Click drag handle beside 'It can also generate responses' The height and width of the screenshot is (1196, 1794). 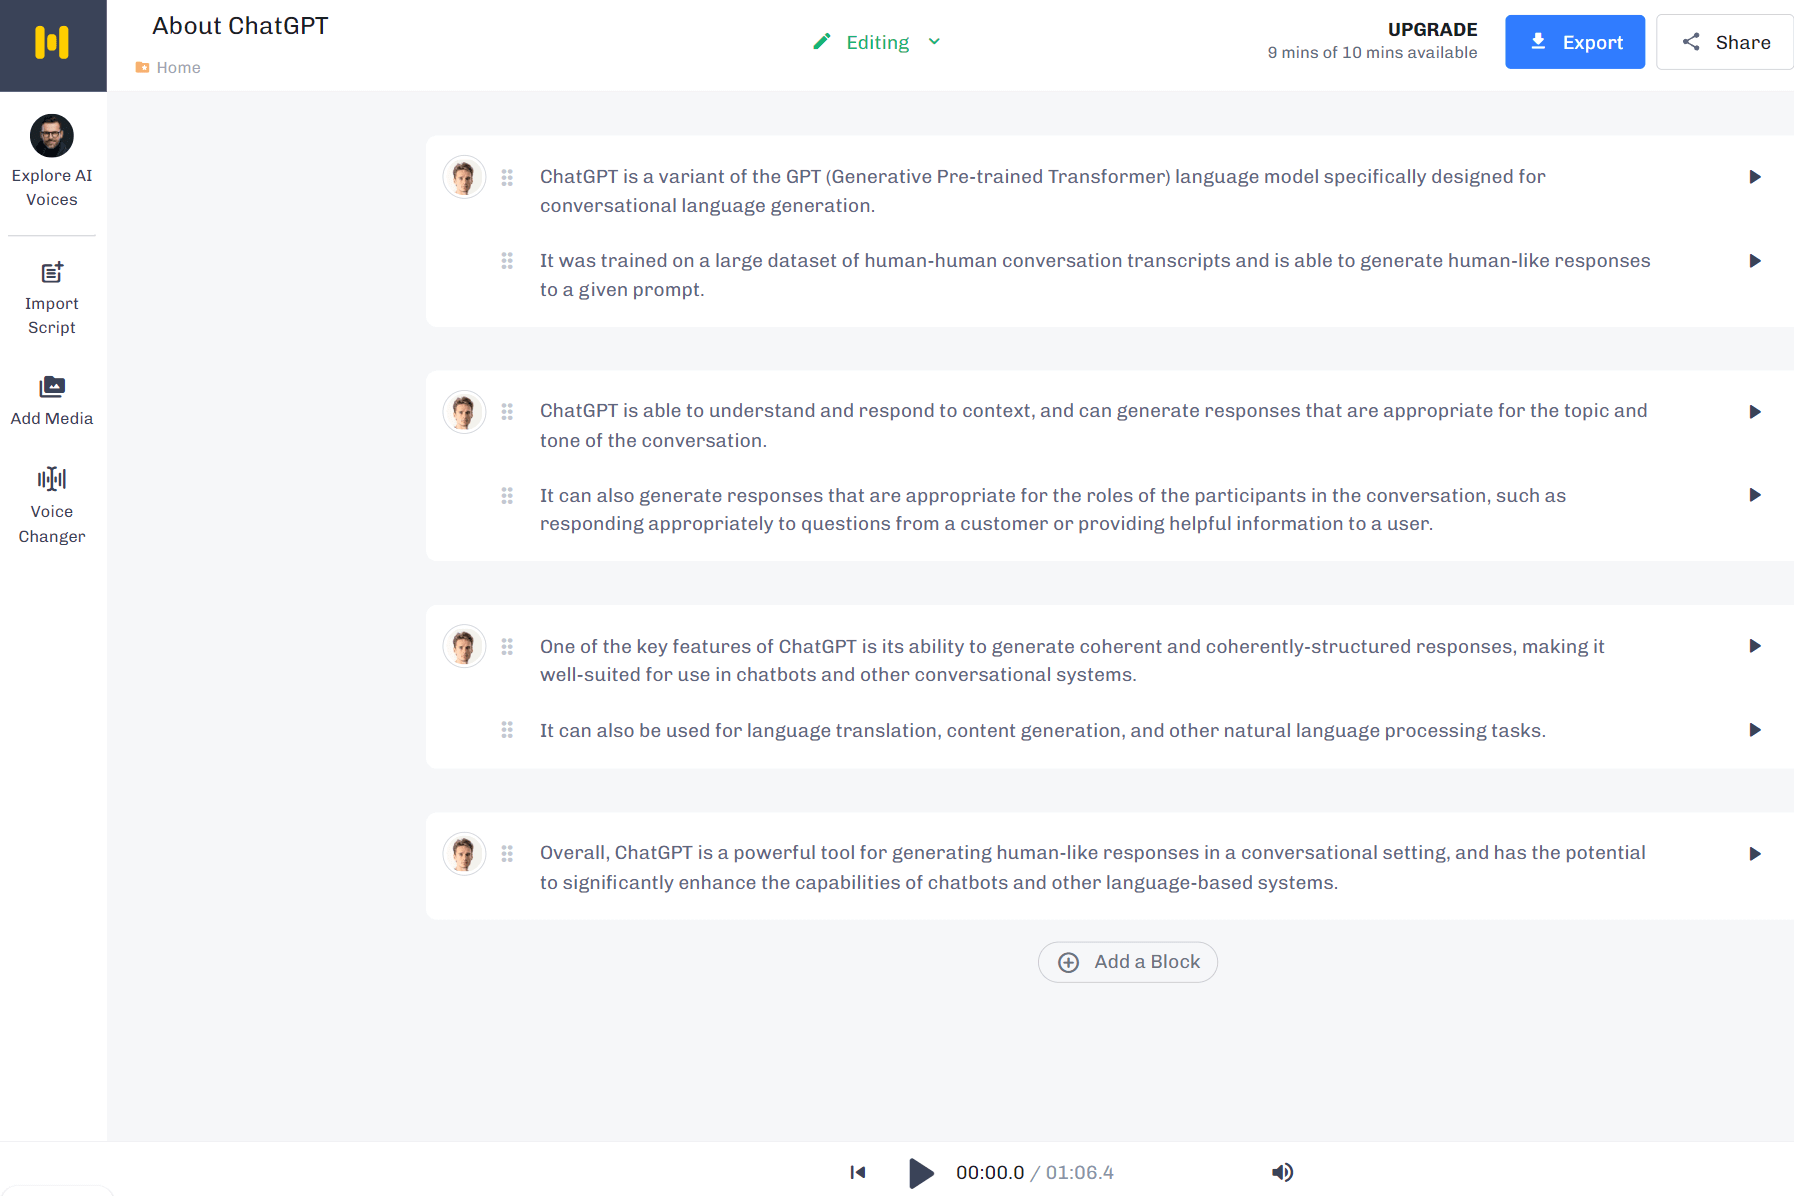(507, 496)
